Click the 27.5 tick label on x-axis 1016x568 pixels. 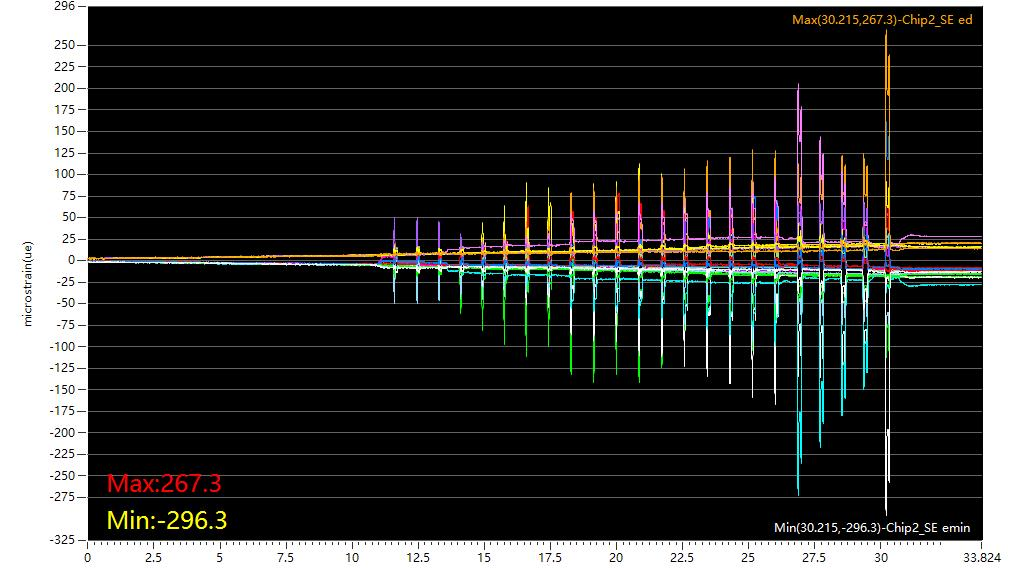click(x=814, y=558)
